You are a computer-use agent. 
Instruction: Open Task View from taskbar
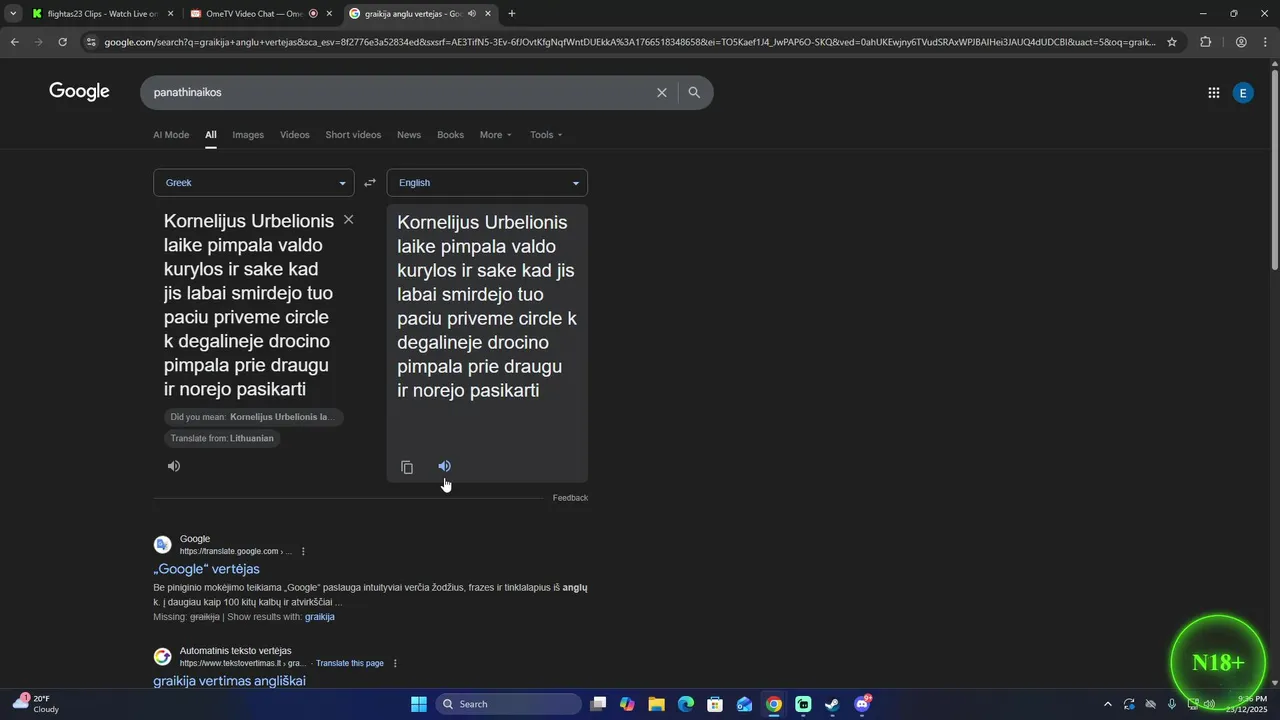click(598, 704)
